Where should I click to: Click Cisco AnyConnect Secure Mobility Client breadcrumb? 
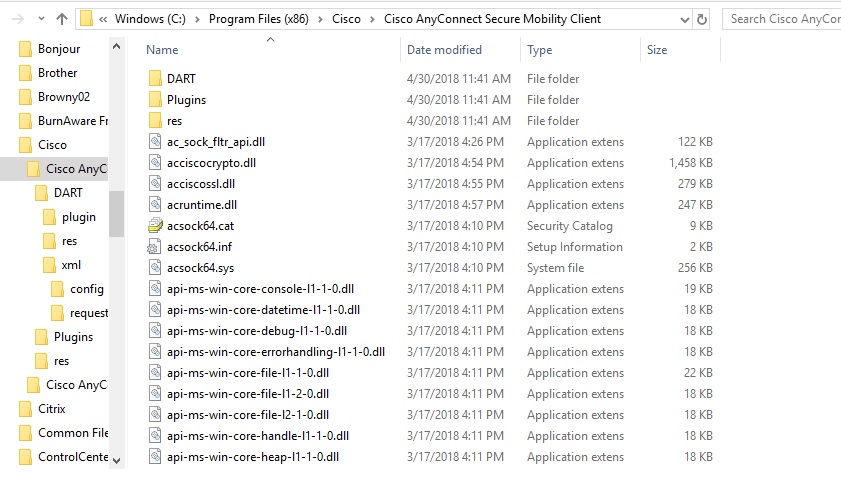point(492,19)
